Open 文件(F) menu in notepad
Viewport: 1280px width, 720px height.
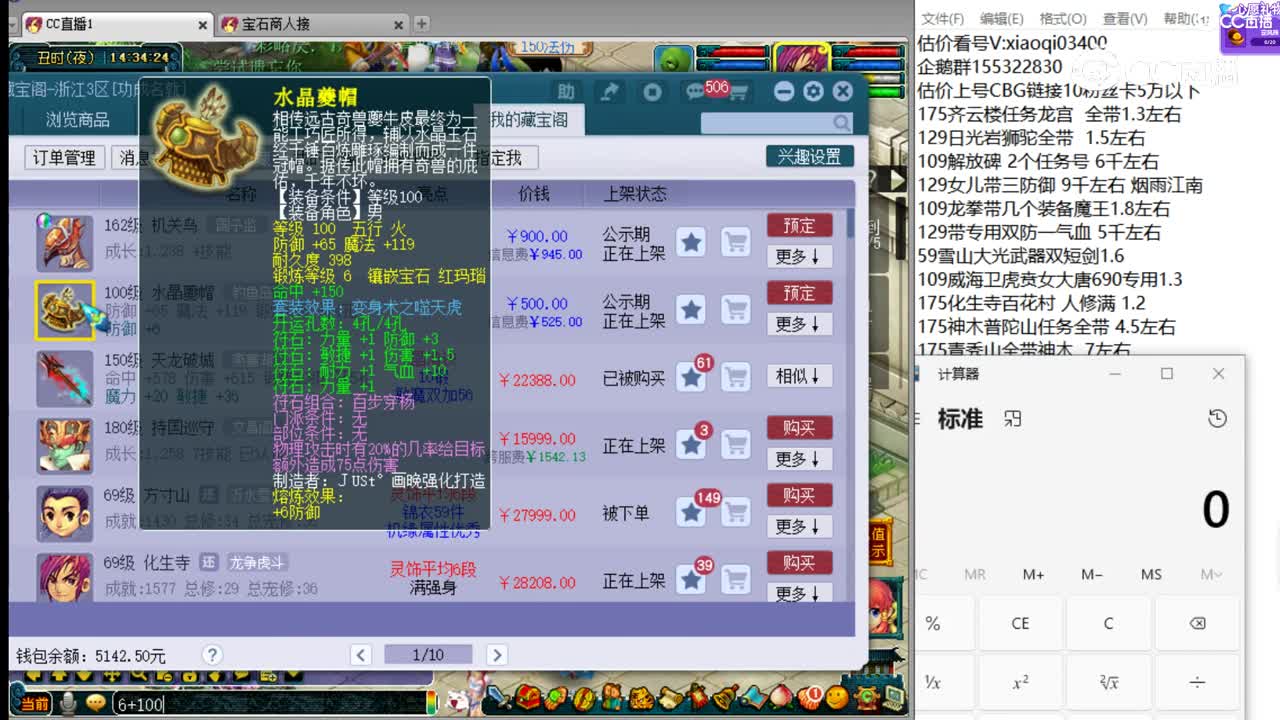point(942,18)
